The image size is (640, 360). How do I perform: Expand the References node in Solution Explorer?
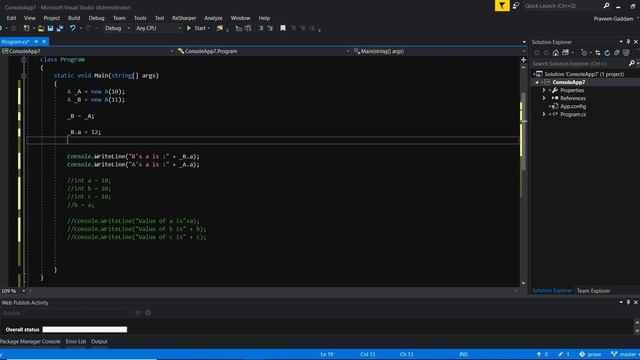544,98
